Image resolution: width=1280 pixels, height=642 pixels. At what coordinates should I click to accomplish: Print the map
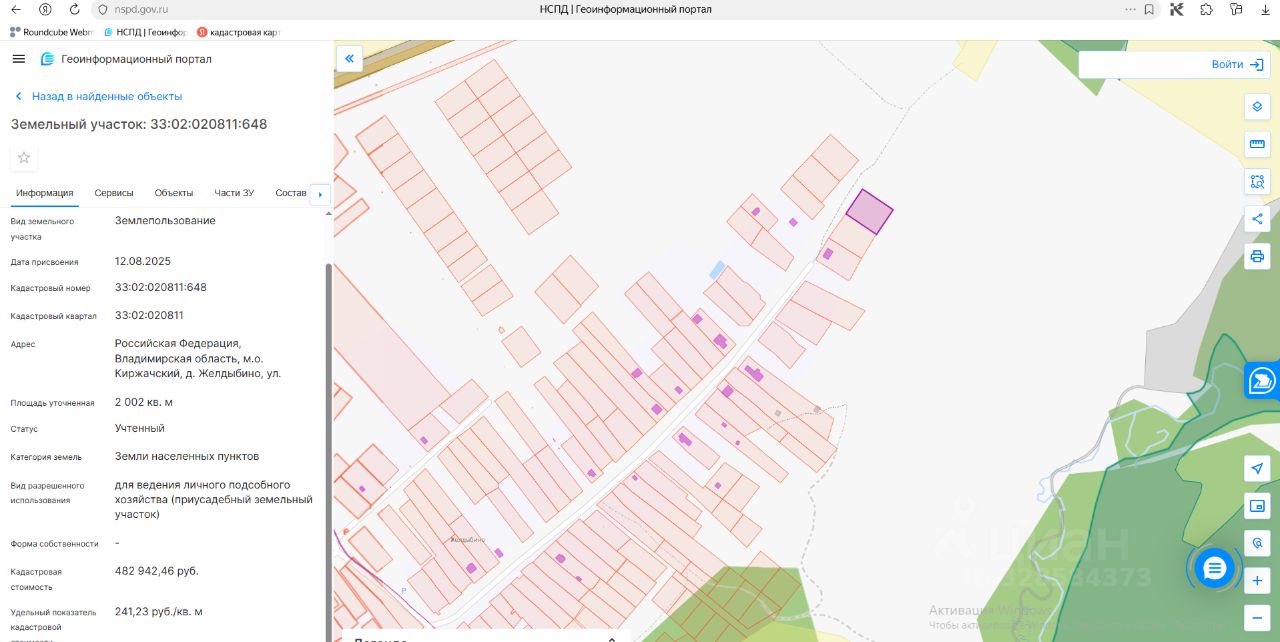click(x=1257, y=256)
